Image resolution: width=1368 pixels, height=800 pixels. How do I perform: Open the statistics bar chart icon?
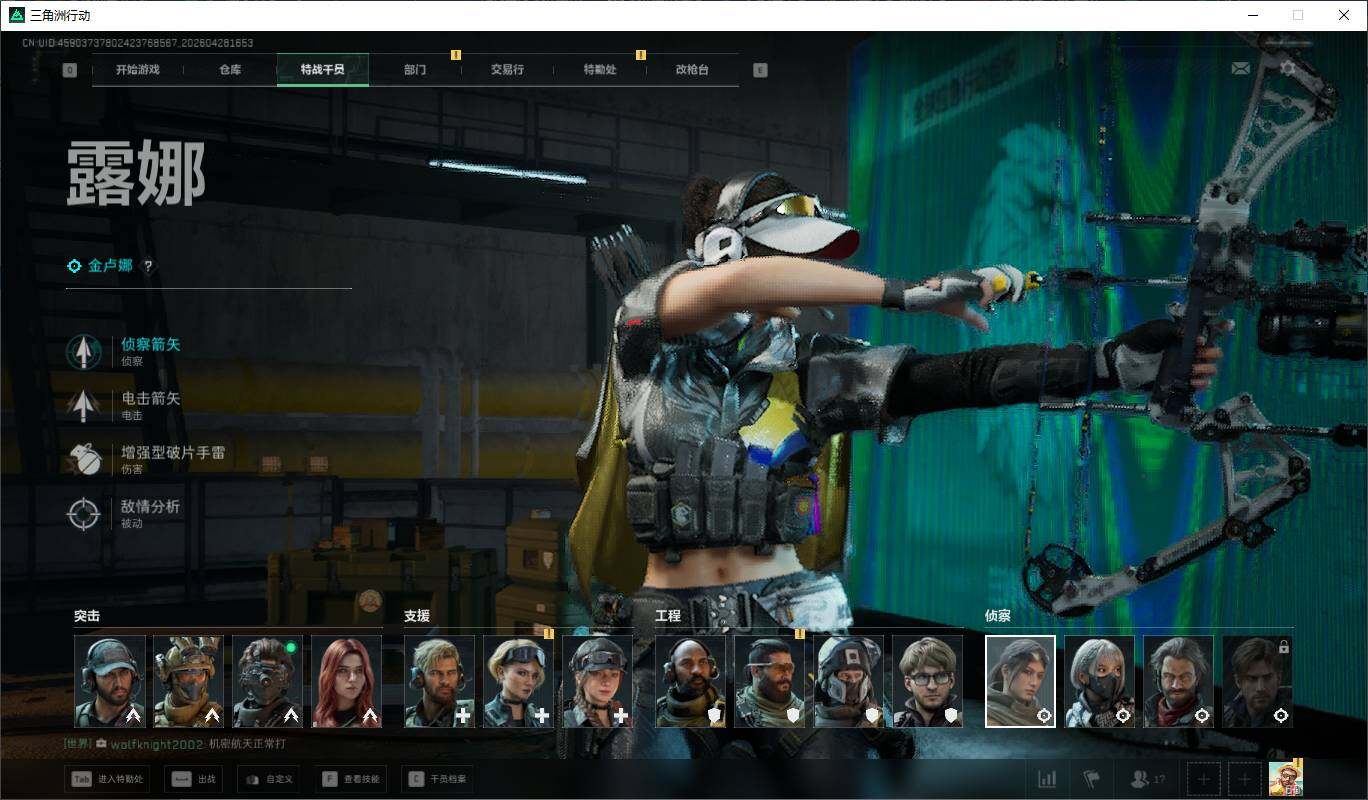[x=1047, y=779]
